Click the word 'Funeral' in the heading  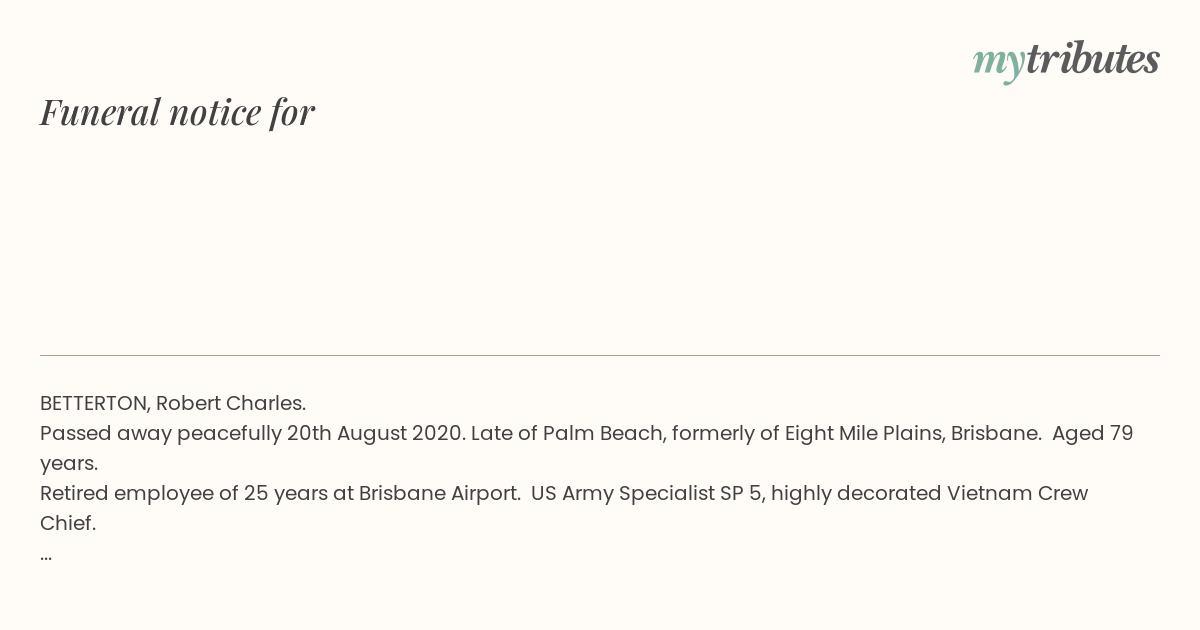click(100, 112)
